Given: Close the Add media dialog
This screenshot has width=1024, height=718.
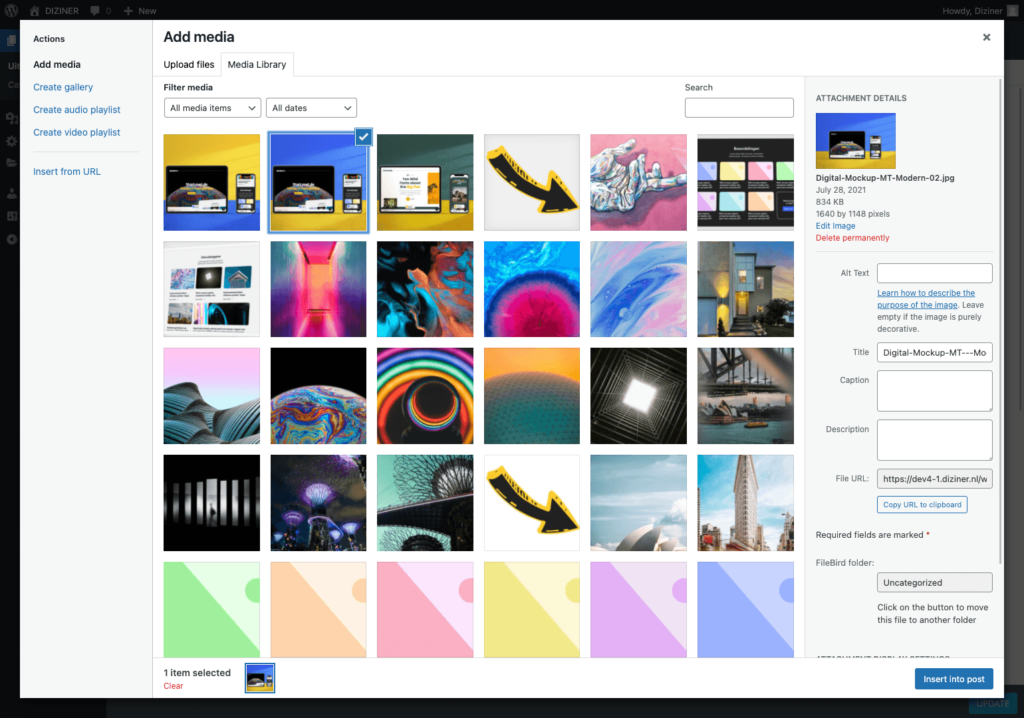Looking at the screenshot, I should [986, 37].
